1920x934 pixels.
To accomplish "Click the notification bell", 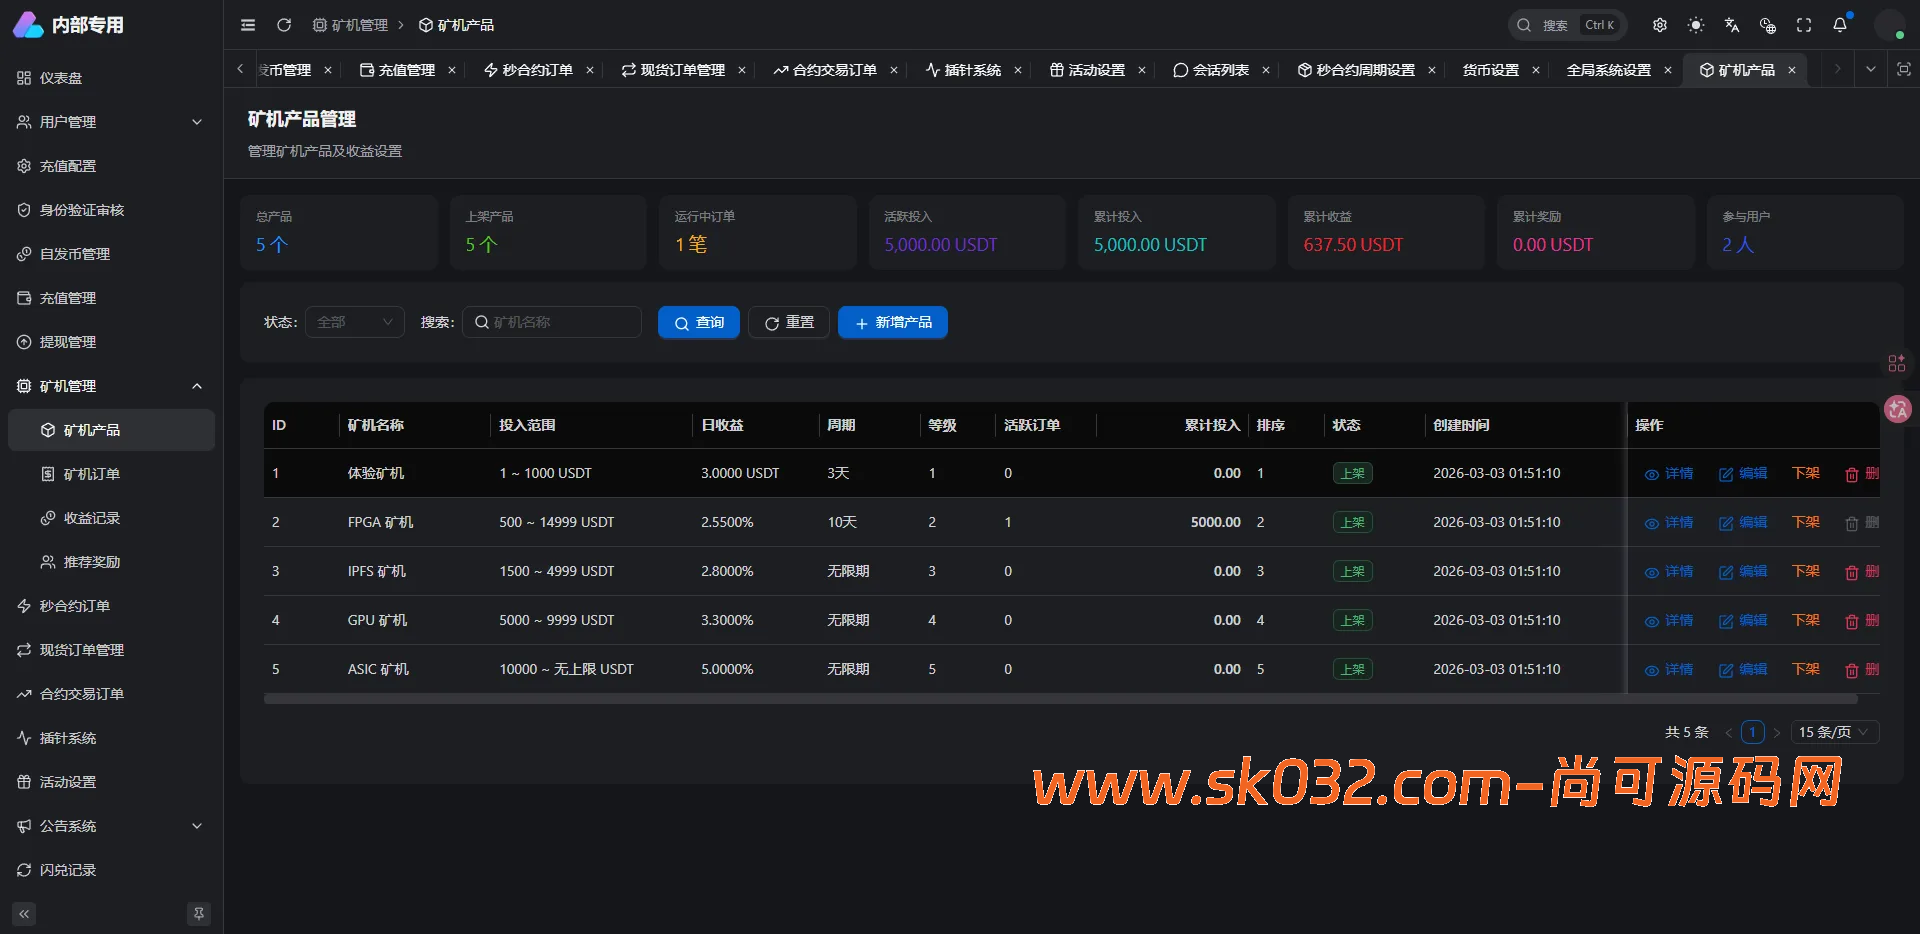I will [x=1840, y=25].
